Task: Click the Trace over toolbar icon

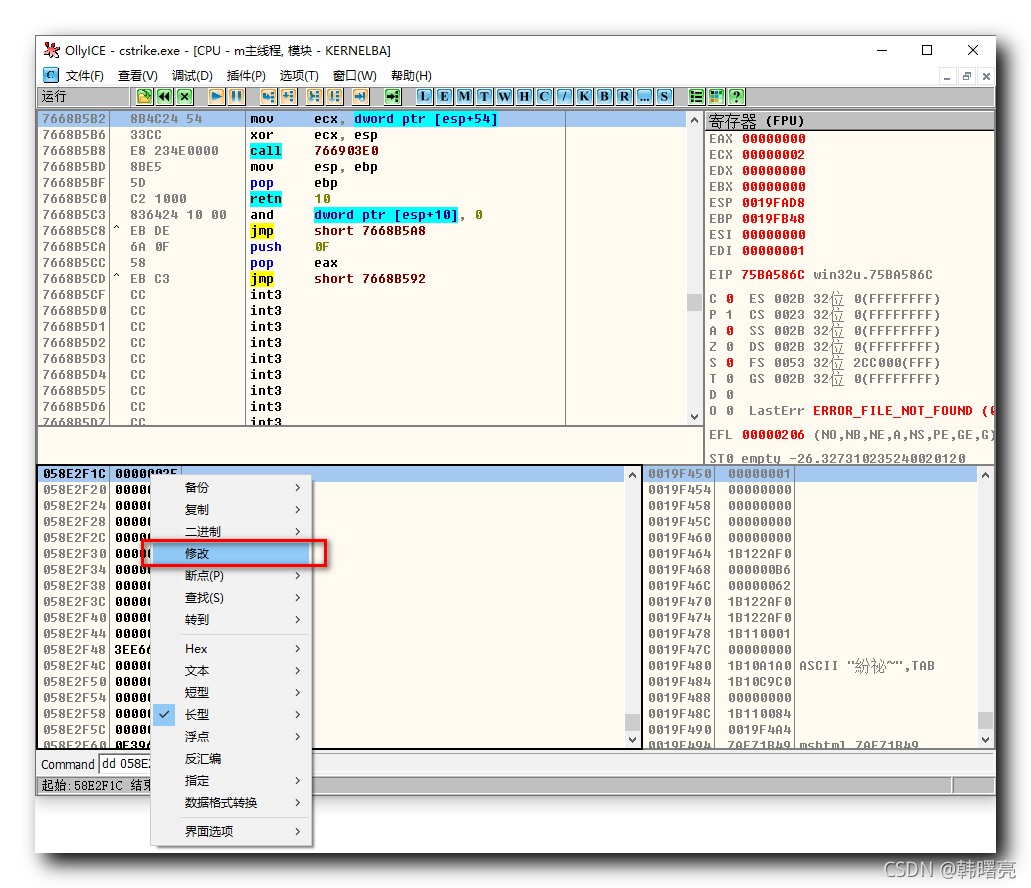Action: pos(335,97)
